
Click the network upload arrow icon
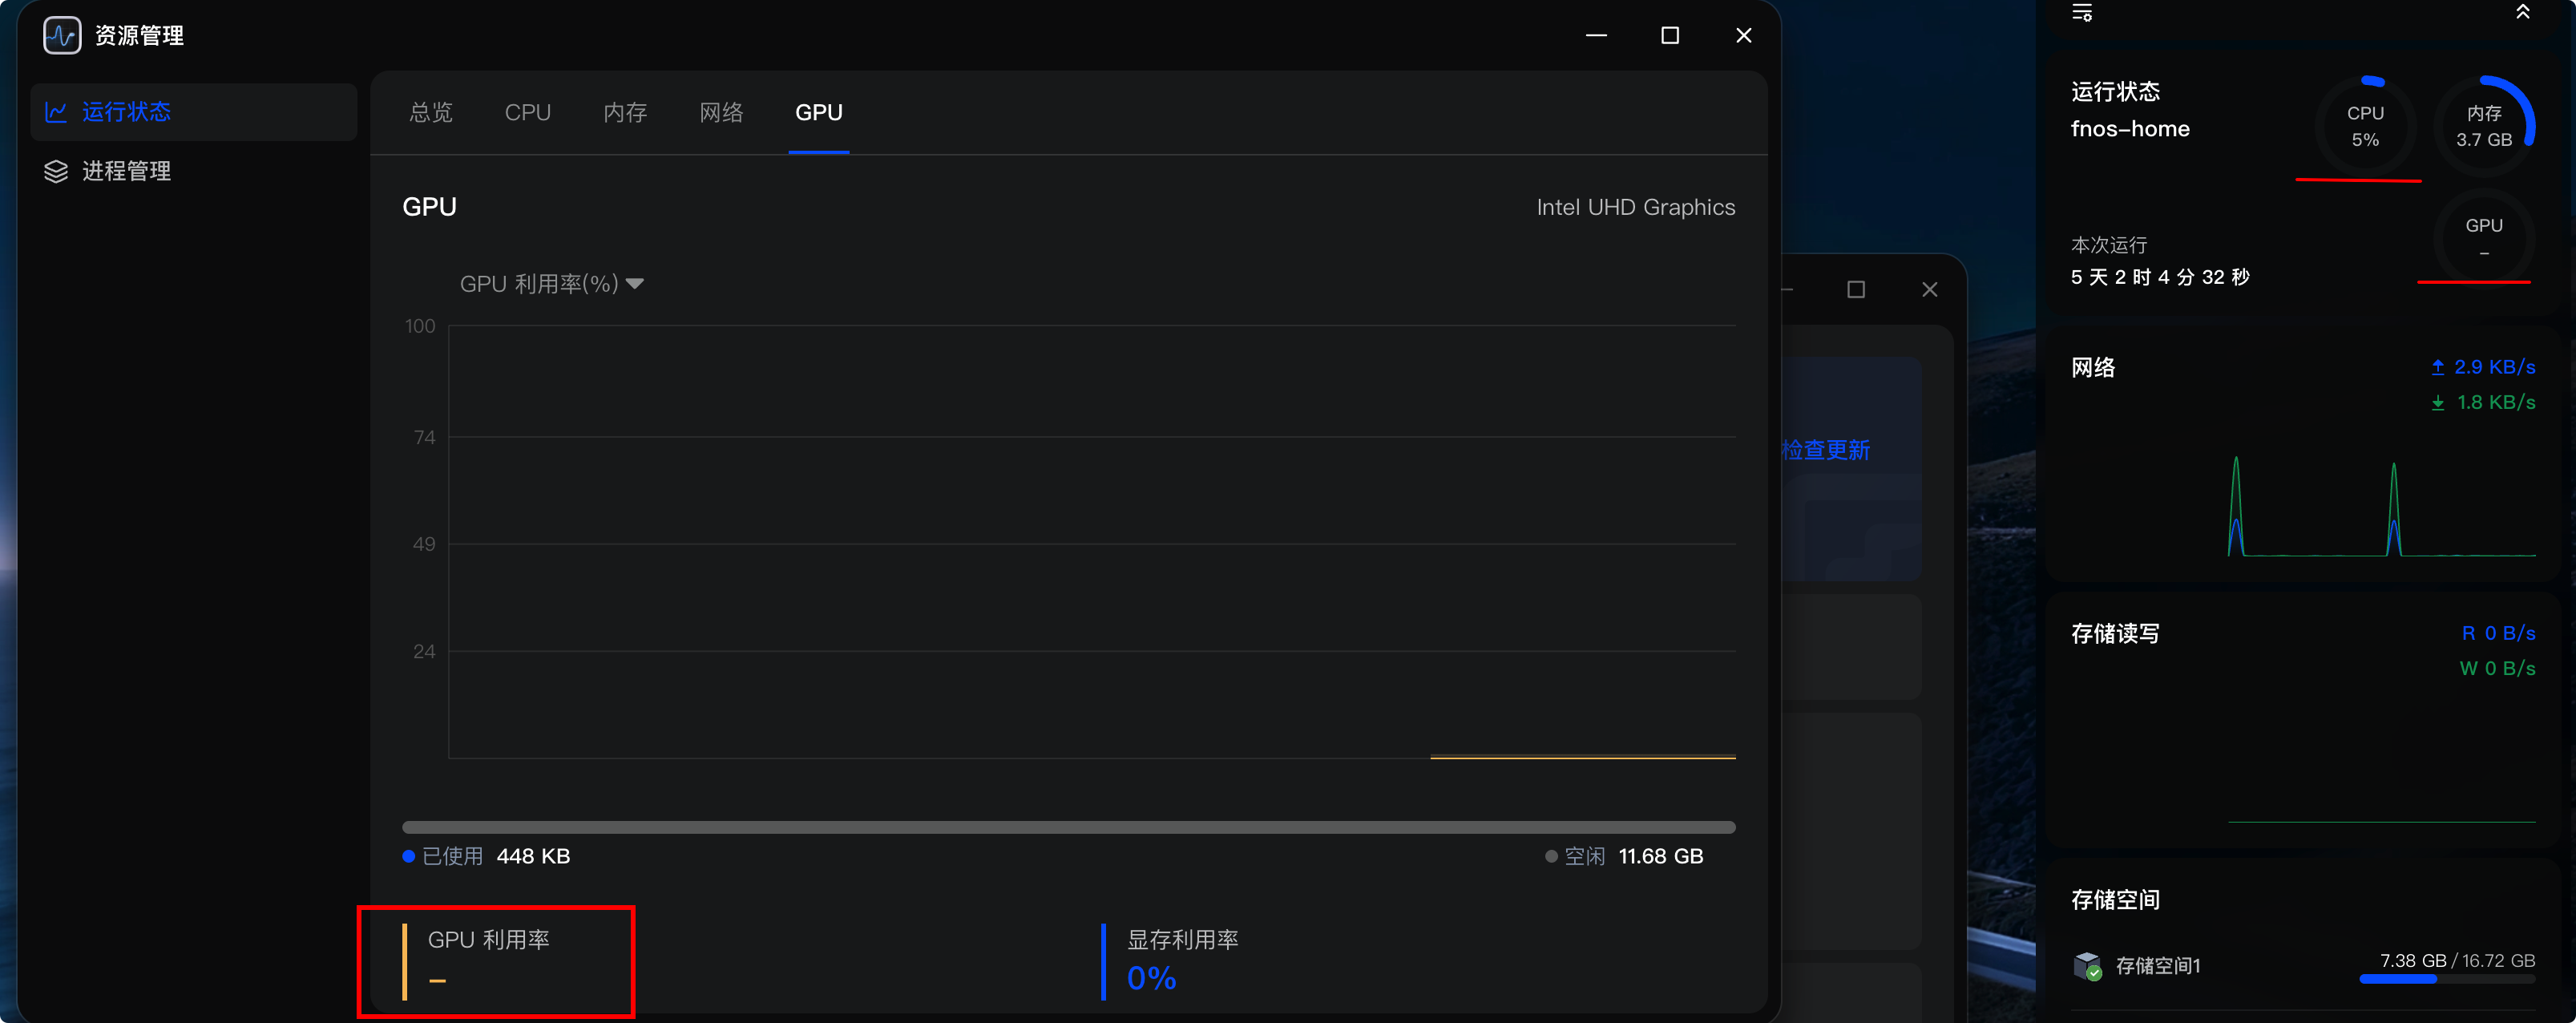(2438, 367)
